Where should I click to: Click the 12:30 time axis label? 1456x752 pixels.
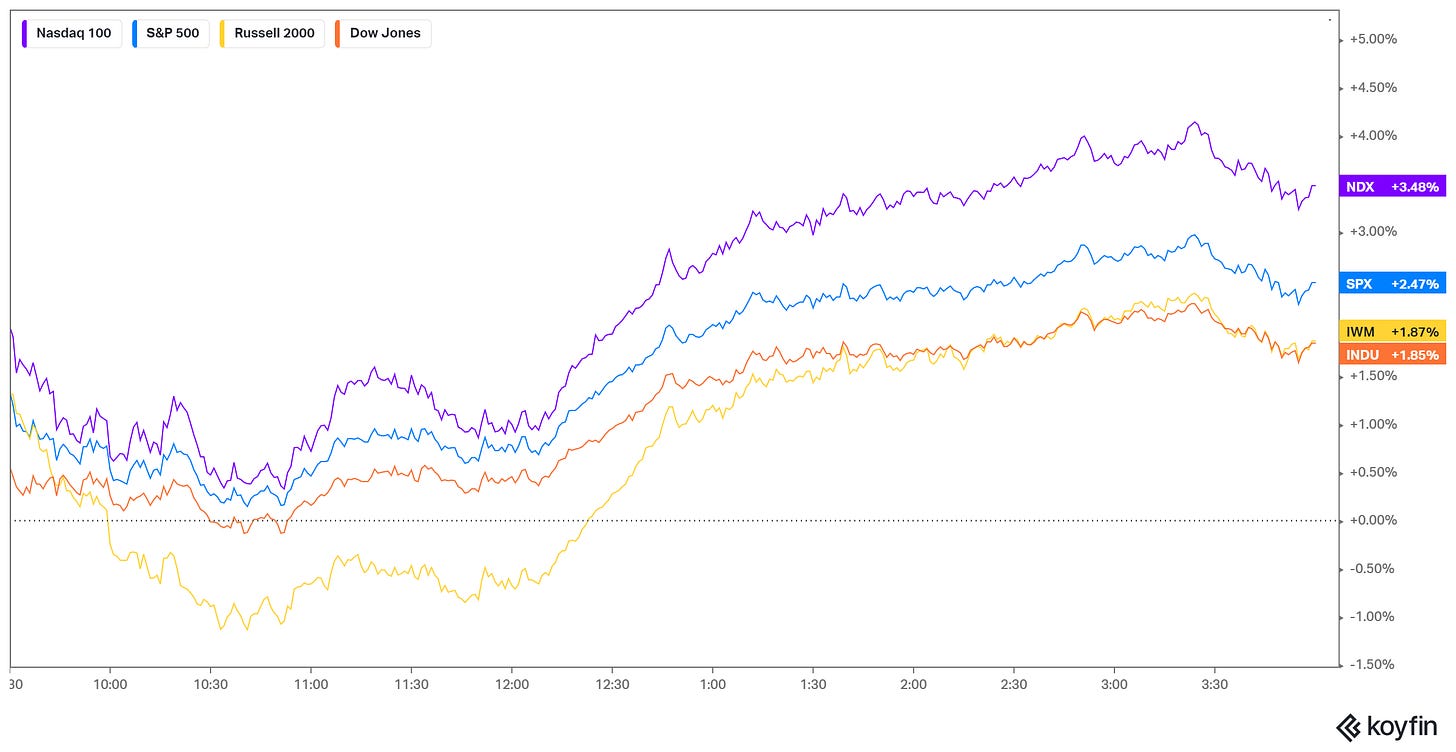click(612, 685)
